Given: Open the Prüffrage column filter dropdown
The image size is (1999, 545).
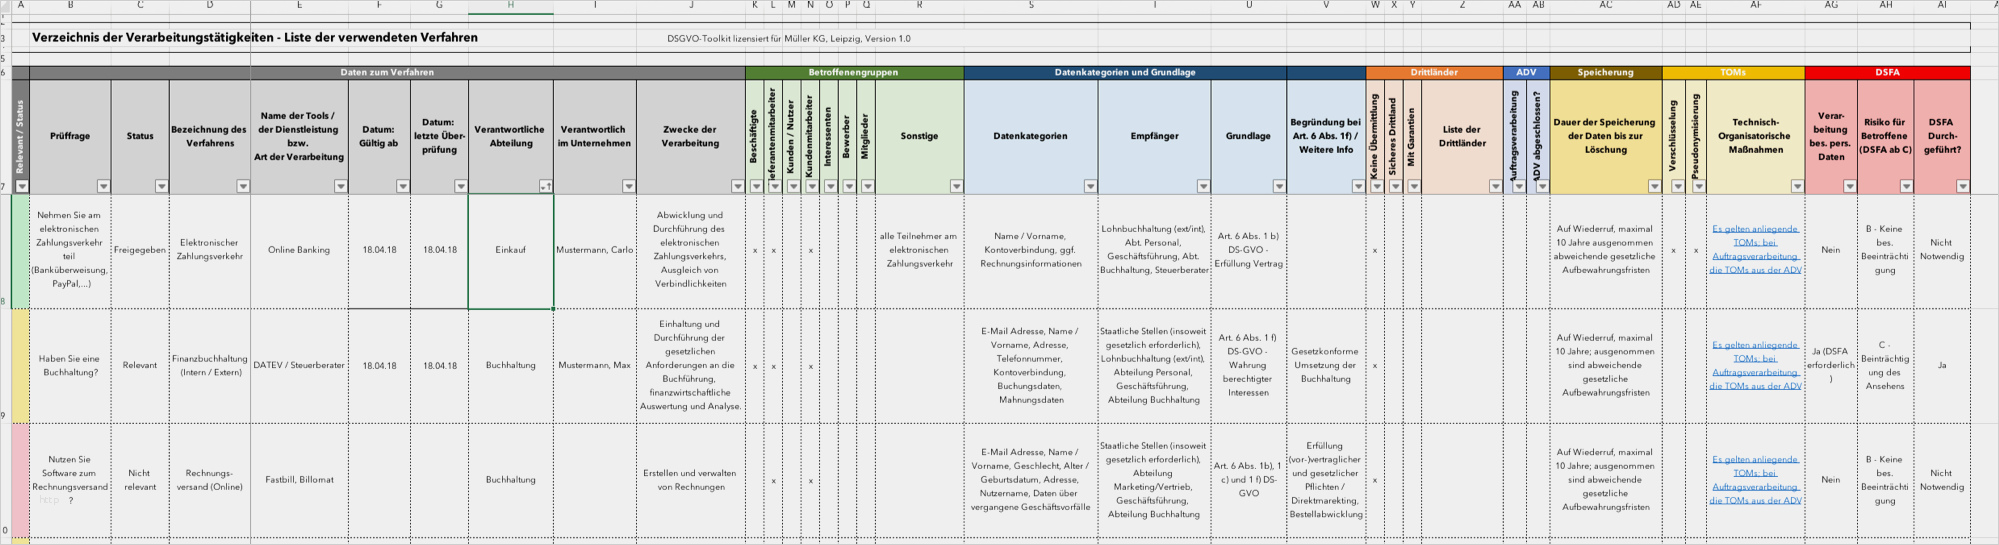Looking at the screenshot, I should point(103,186).
